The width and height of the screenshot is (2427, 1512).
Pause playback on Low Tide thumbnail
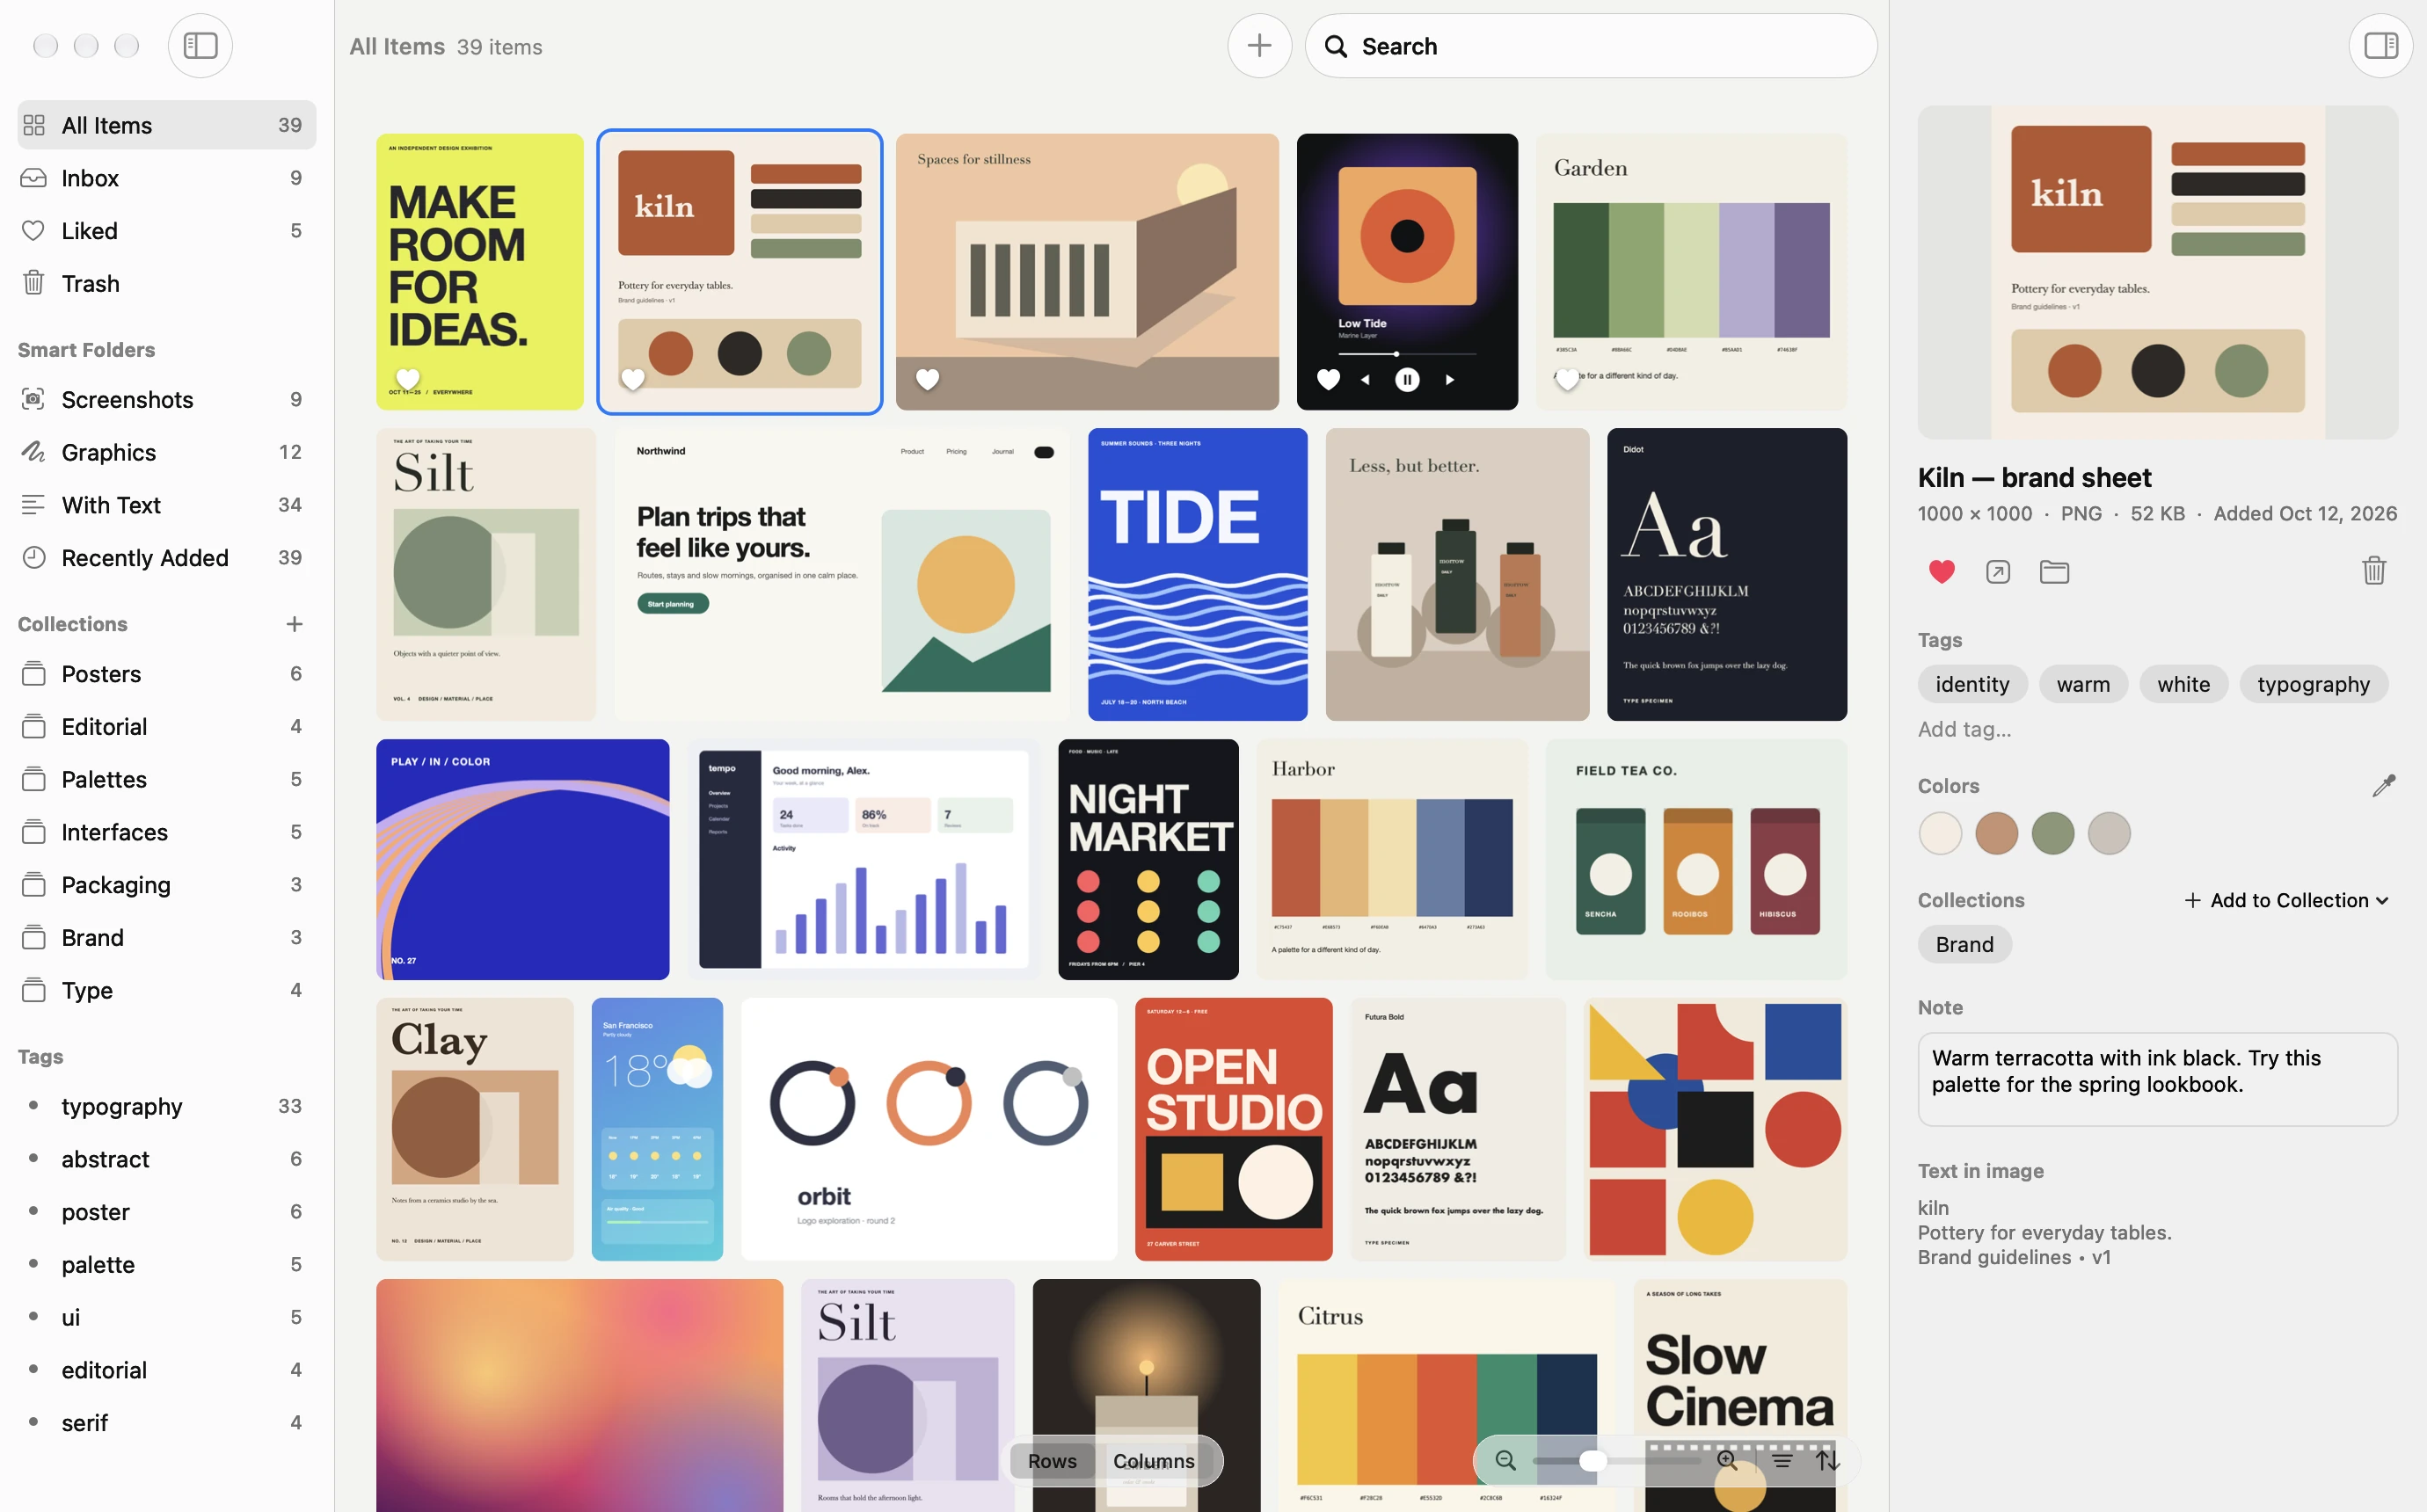click(x=1407, y=380)
